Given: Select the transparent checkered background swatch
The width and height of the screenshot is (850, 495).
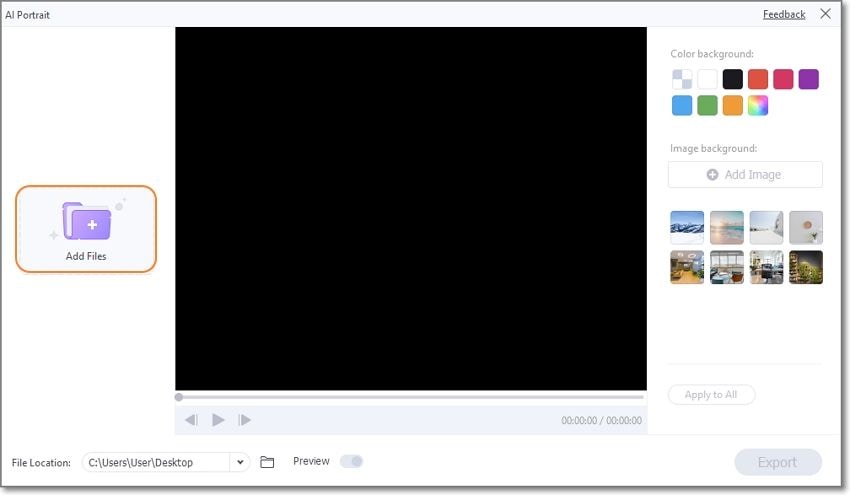Looking at the screenshot, I should pyautogui.click(x=682, y=79).
